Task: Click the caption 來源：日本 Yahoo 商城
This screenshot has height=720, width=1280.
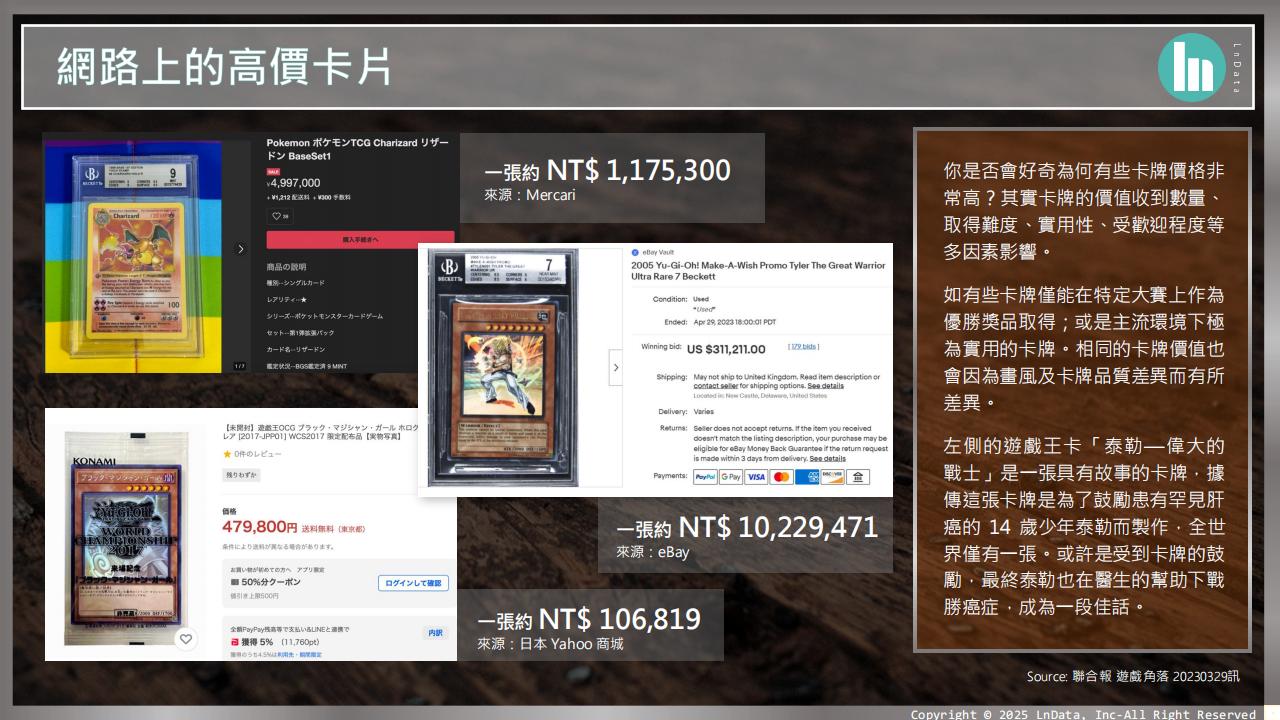Action: point(550,644)
